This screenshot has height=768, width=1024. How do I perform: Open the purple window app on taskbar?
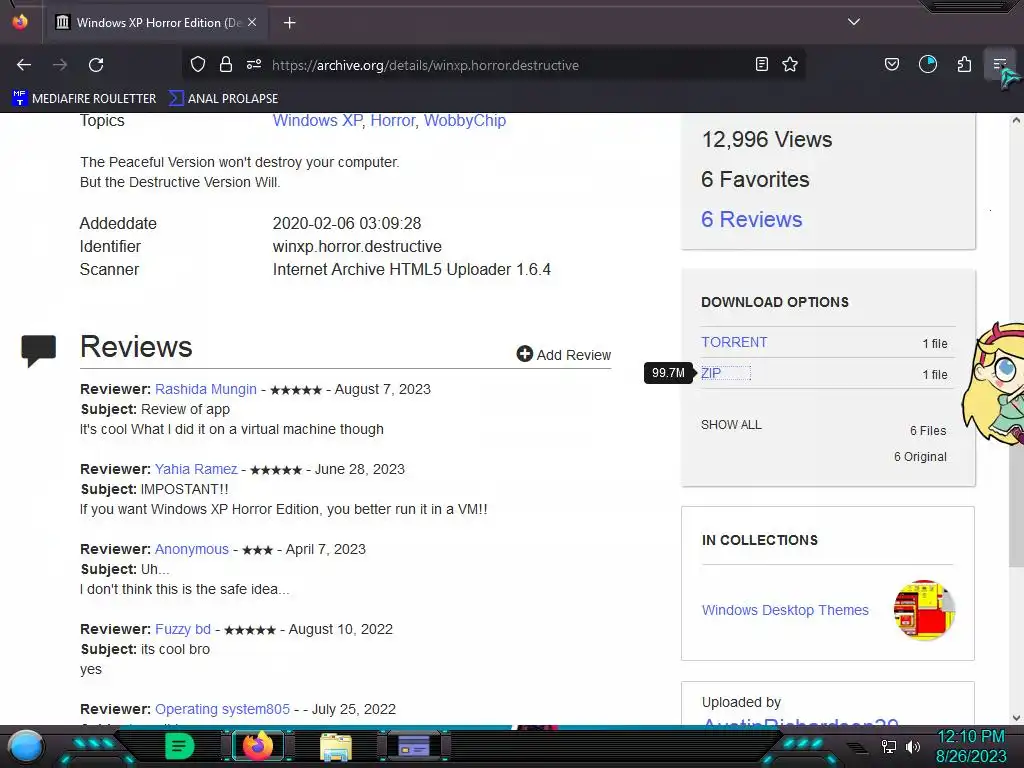413,746
